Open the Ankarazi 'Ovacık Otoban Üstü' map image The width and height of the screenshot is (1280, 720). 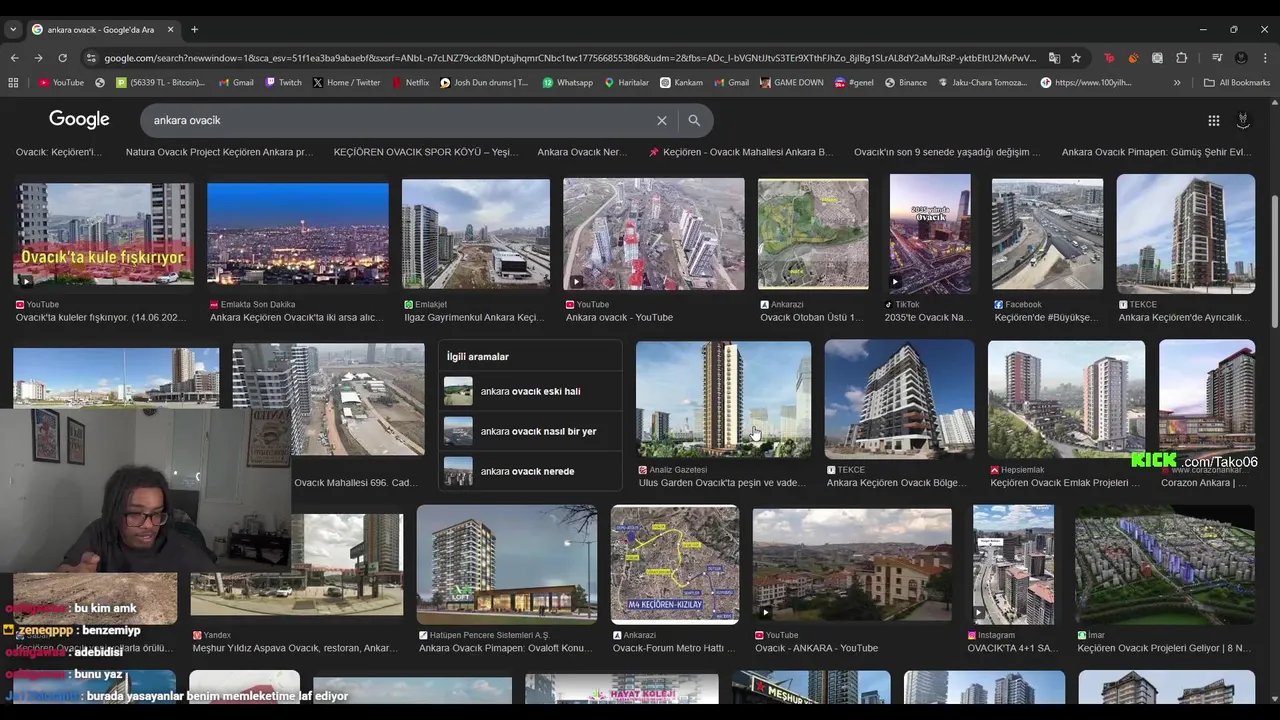[x=813, y=234]
